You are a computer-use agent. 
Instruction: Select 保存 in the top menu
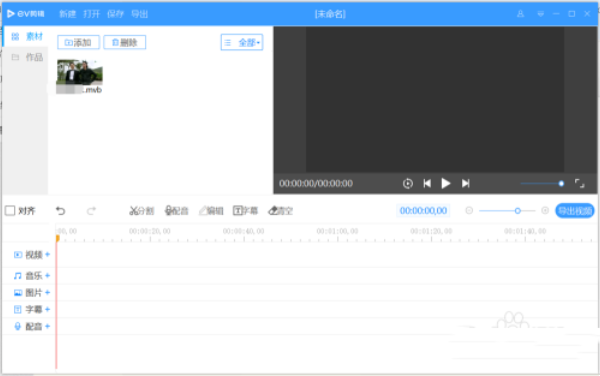tap(115, 14)
